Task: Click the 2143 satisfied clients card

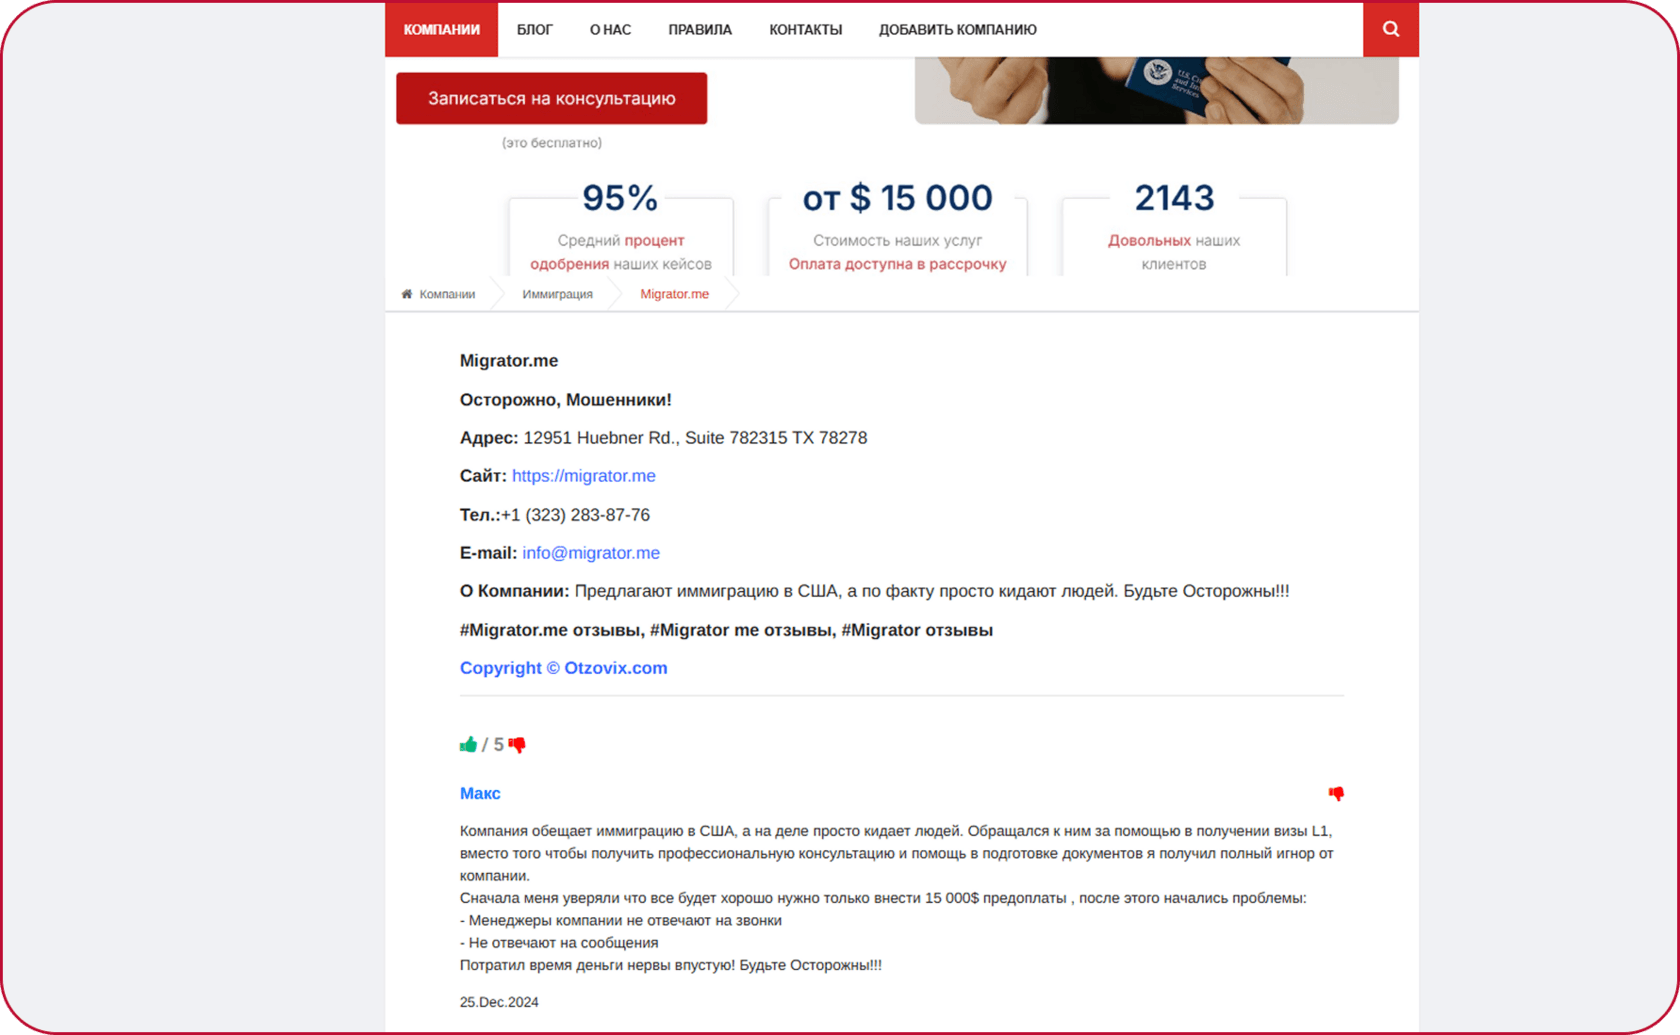Action: (1174, 227)
